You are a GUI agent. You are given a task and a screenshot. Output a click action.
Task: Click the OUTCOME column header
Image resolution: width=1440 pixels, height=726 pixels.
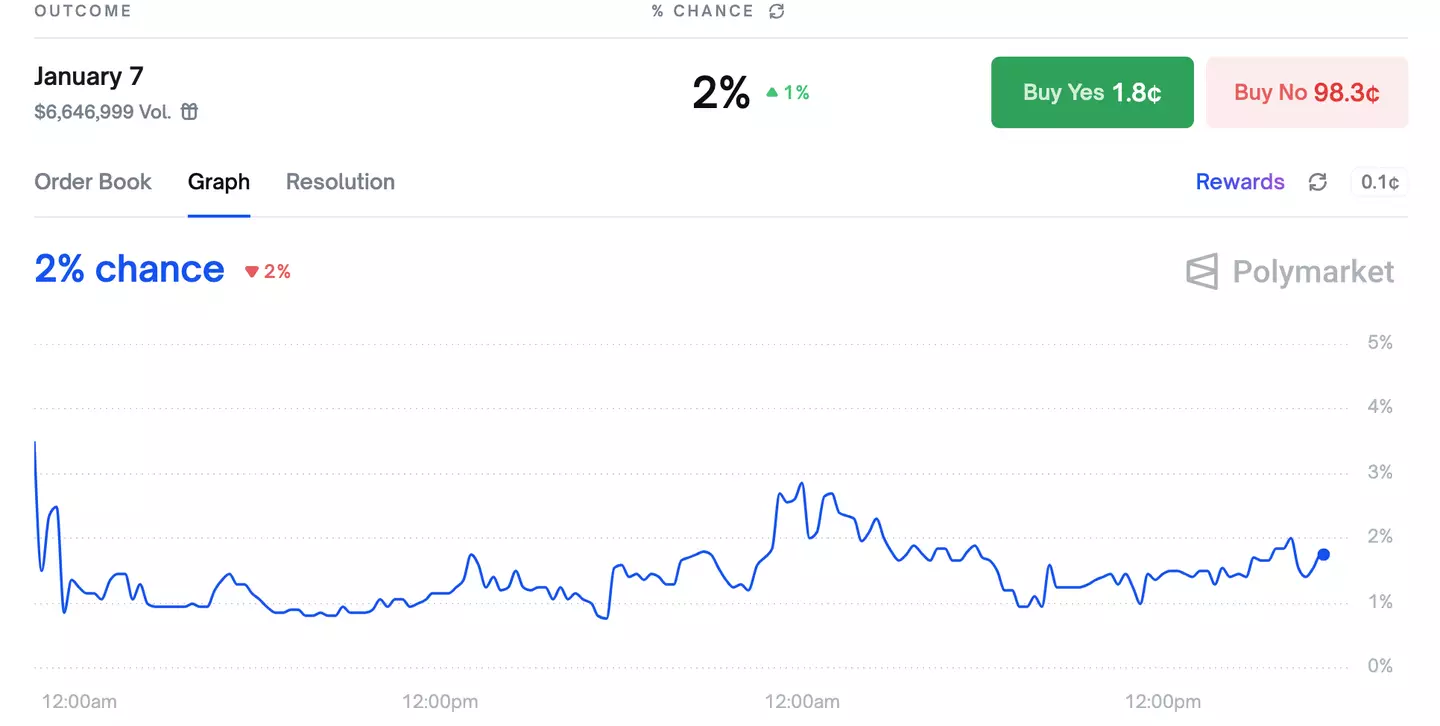click(83, 11)
